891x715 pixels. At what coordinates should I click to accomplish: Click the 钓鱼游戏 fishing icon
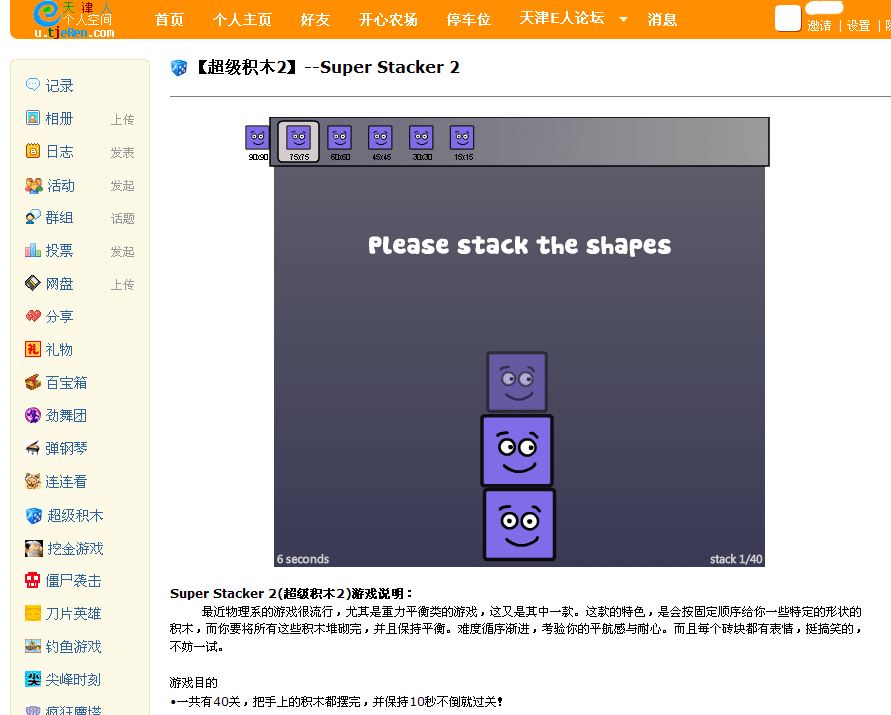(33, 646)
